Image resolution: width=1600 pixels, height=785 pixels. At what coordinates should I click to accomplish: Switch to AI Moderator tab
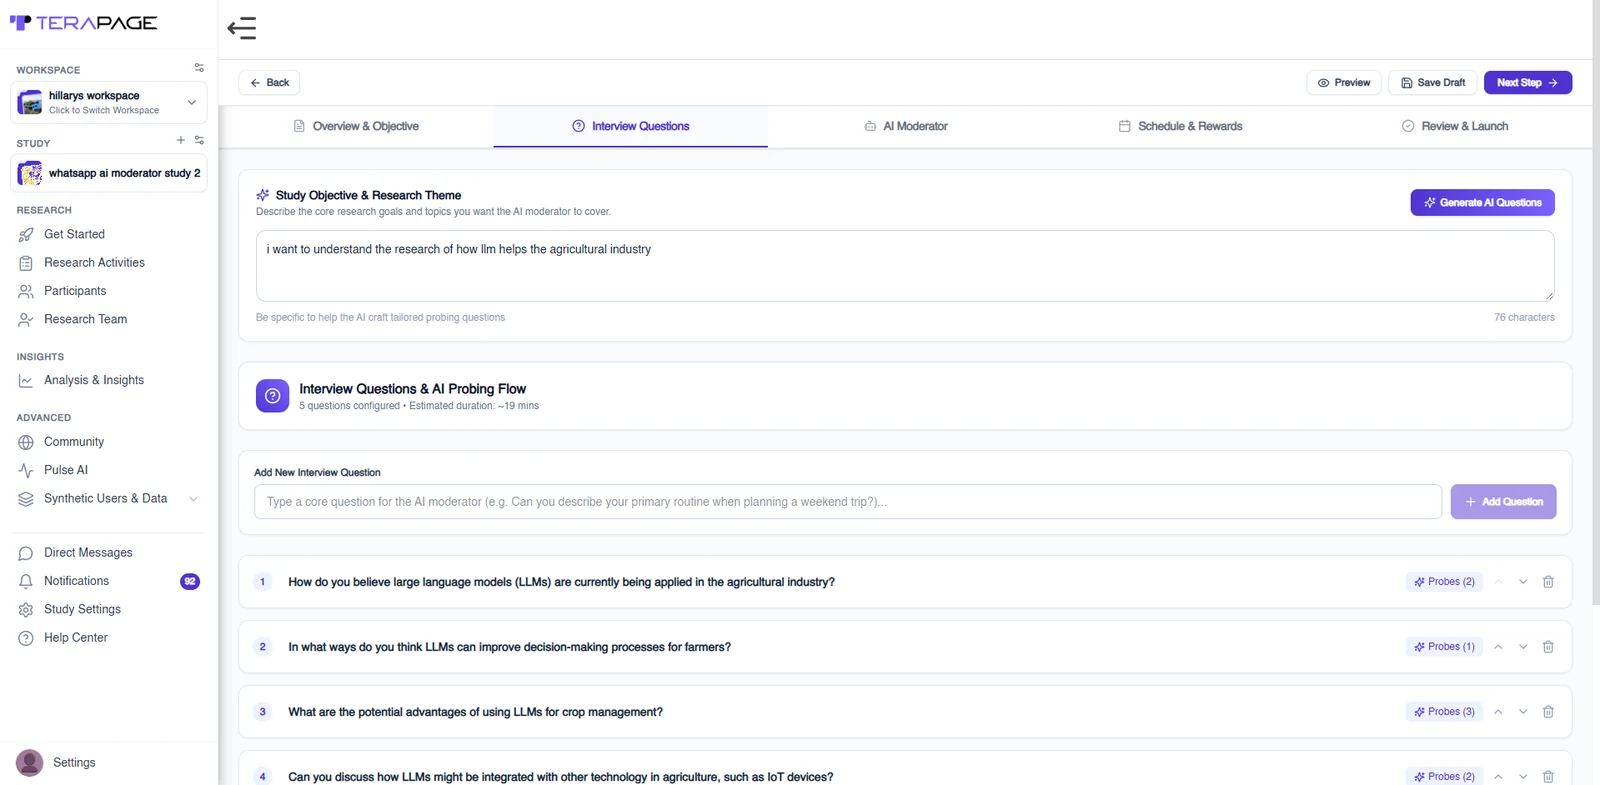point(906,126)
